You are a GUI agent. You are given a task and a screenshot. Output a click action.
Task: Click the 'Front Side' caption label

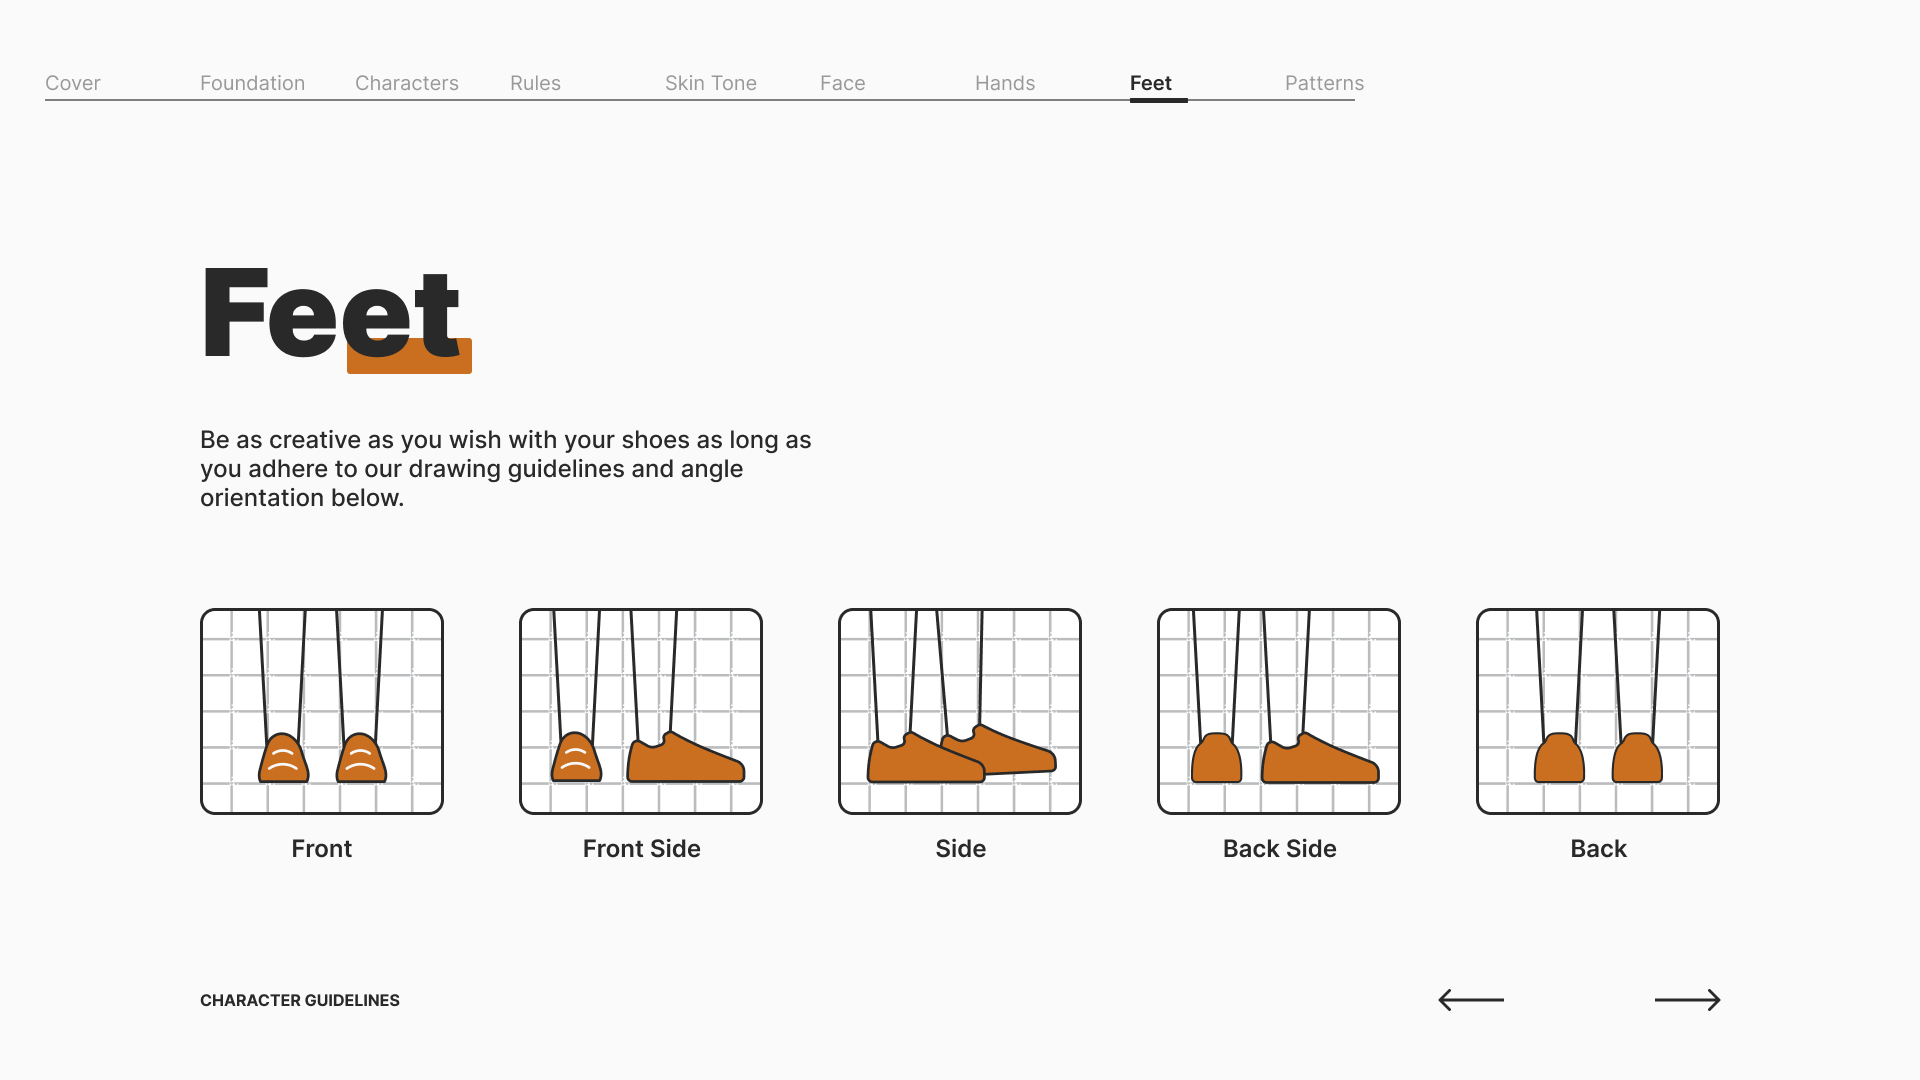pyautogui.click(x=642, y=849)
